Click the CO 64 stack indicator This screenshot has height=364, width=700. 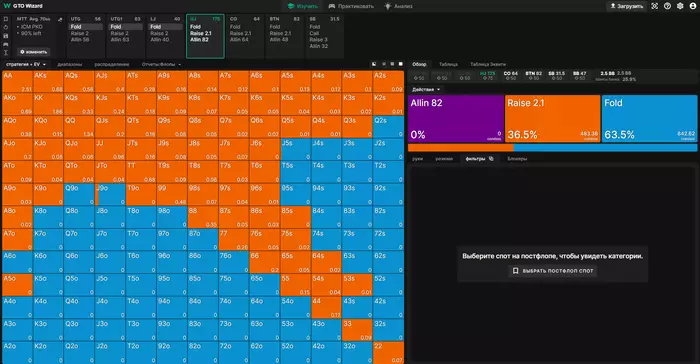(511, 75)
